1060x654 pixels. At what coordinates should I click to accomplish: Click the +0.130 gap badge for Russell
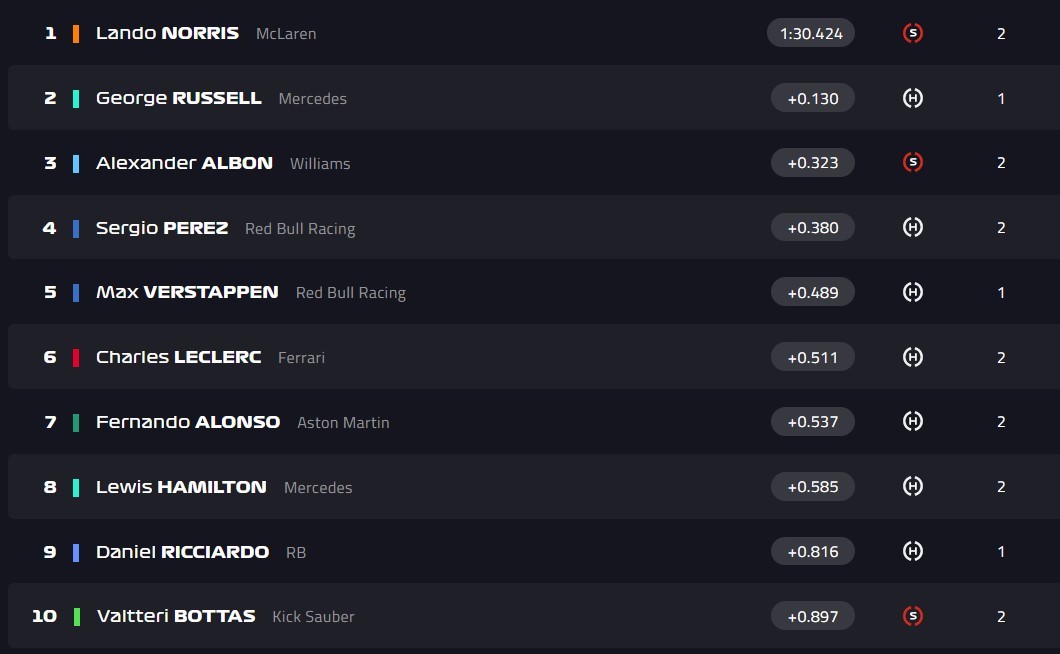pyautogui.click(x=812, y=98)
